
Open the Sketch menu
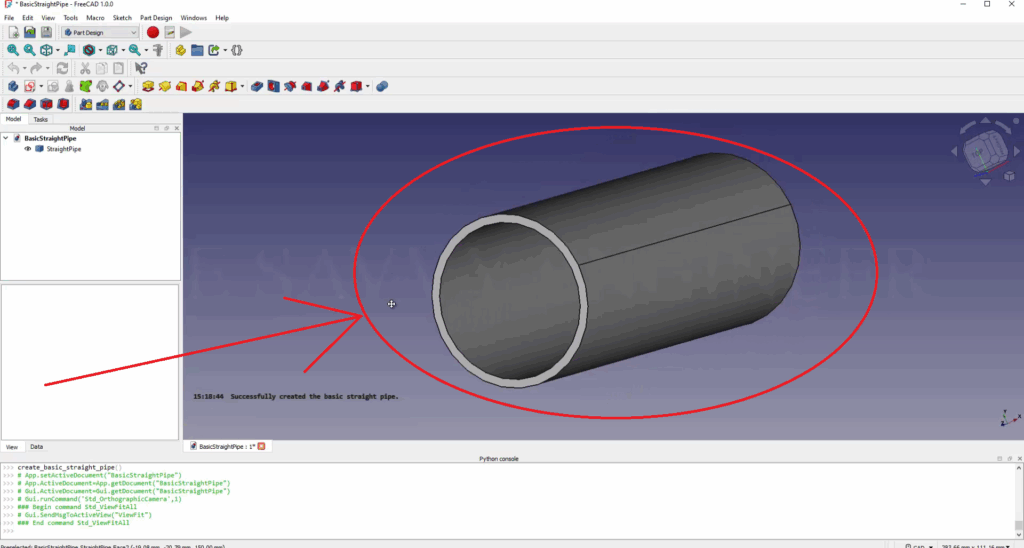pos(122,18)
